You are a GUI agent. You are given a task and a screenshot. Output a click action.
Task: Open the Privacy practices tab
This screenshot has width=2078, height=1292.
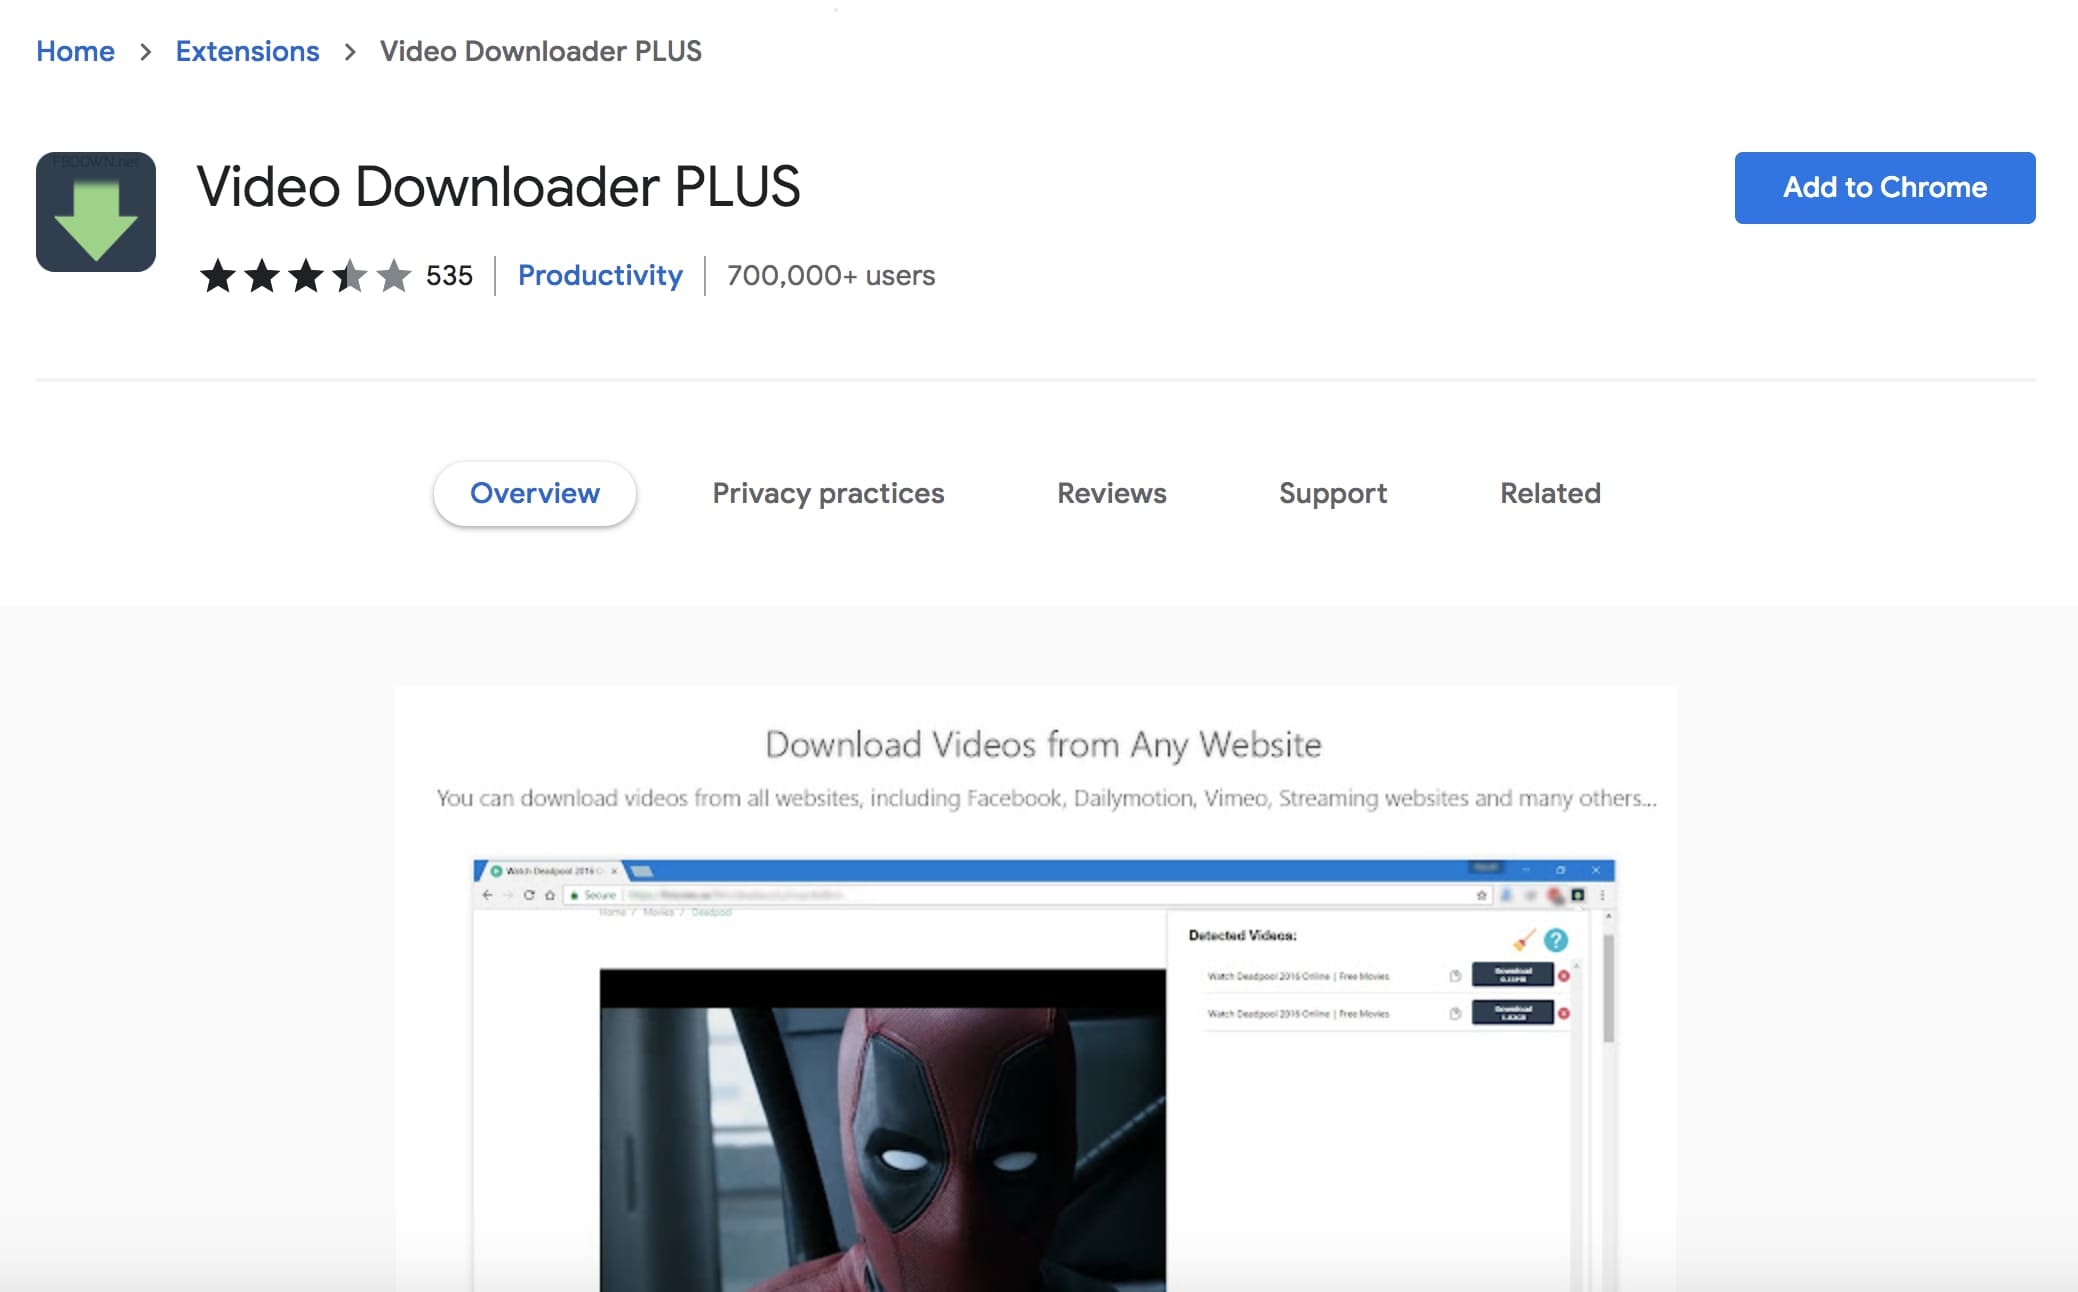pos(827,493)
